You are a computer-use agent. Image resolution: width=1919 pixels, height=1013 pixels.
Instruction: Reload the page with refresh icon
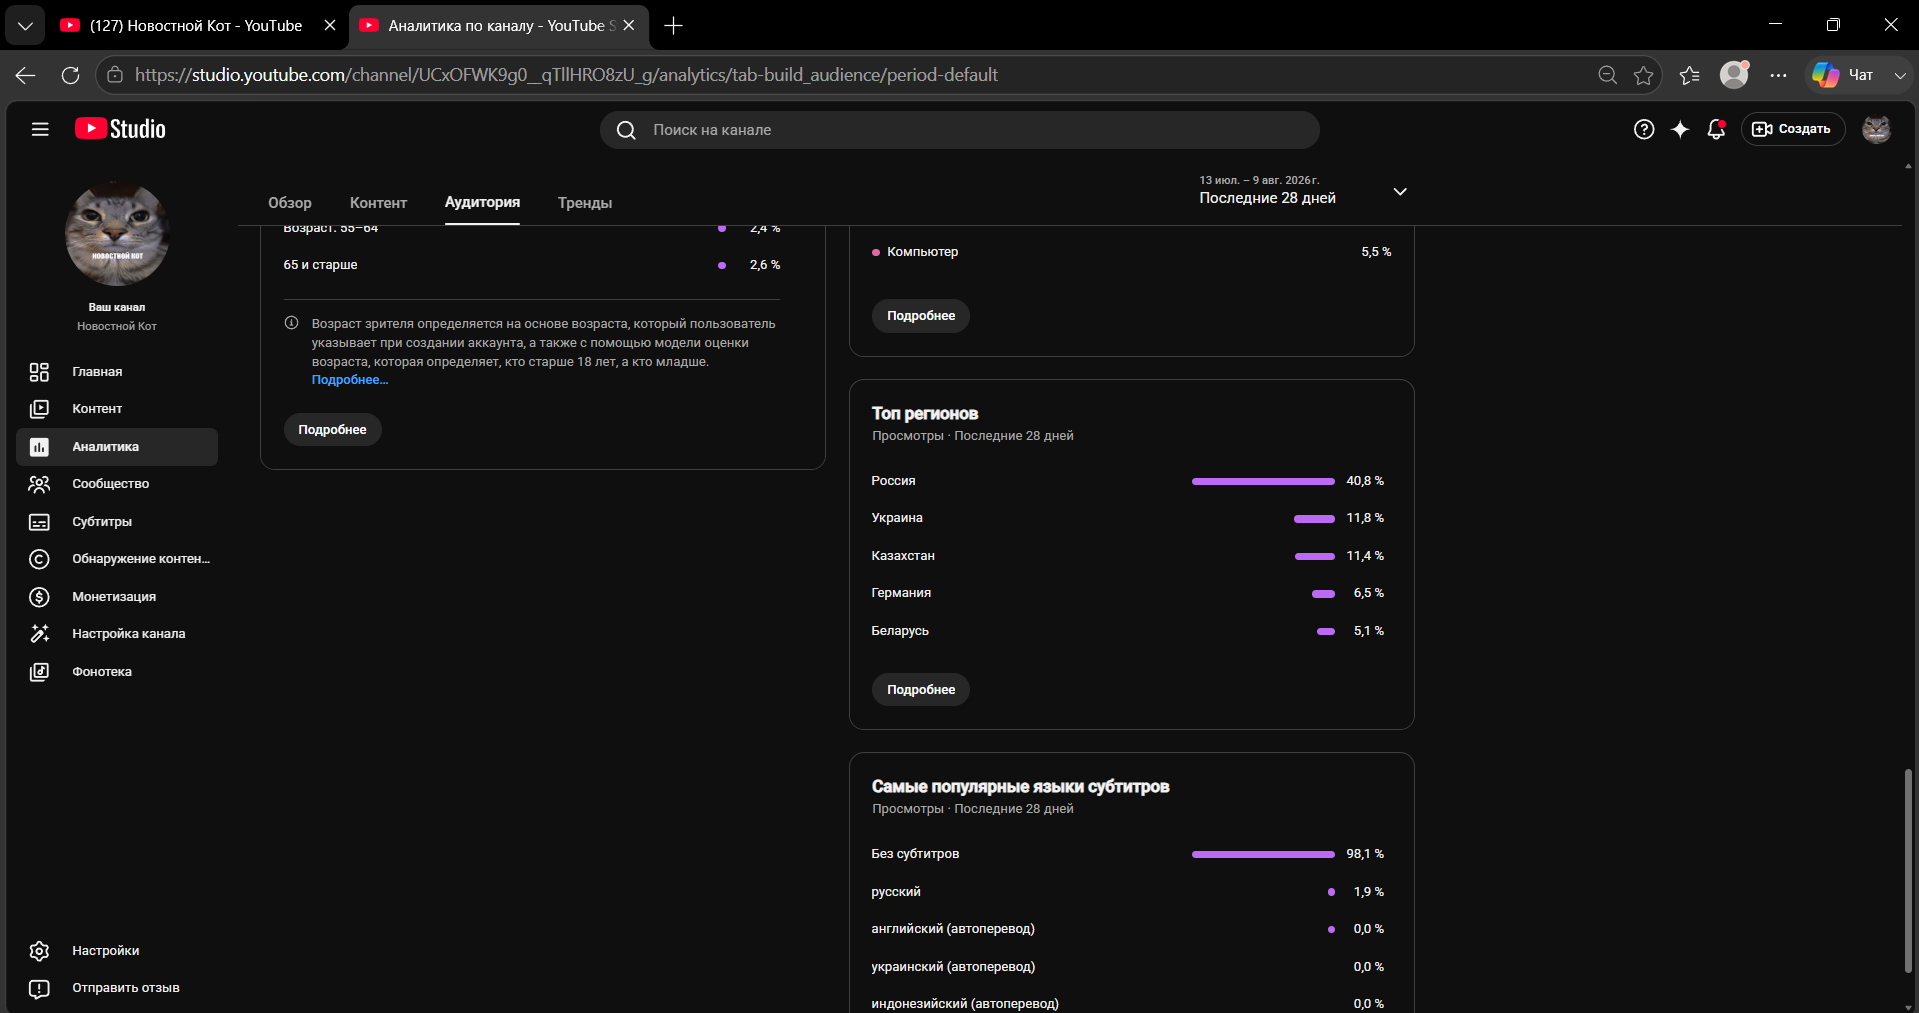70,75
